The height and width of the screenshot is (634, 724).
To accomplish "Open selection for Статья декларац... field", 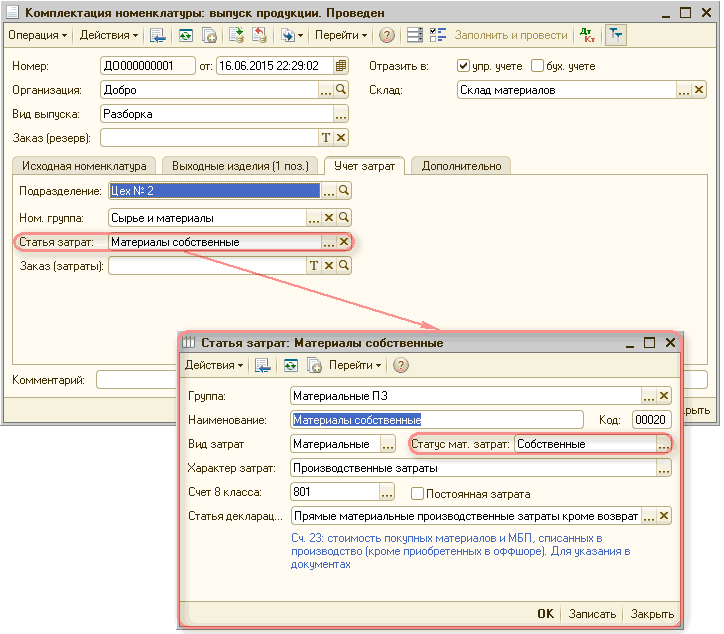I will point(649,516).
